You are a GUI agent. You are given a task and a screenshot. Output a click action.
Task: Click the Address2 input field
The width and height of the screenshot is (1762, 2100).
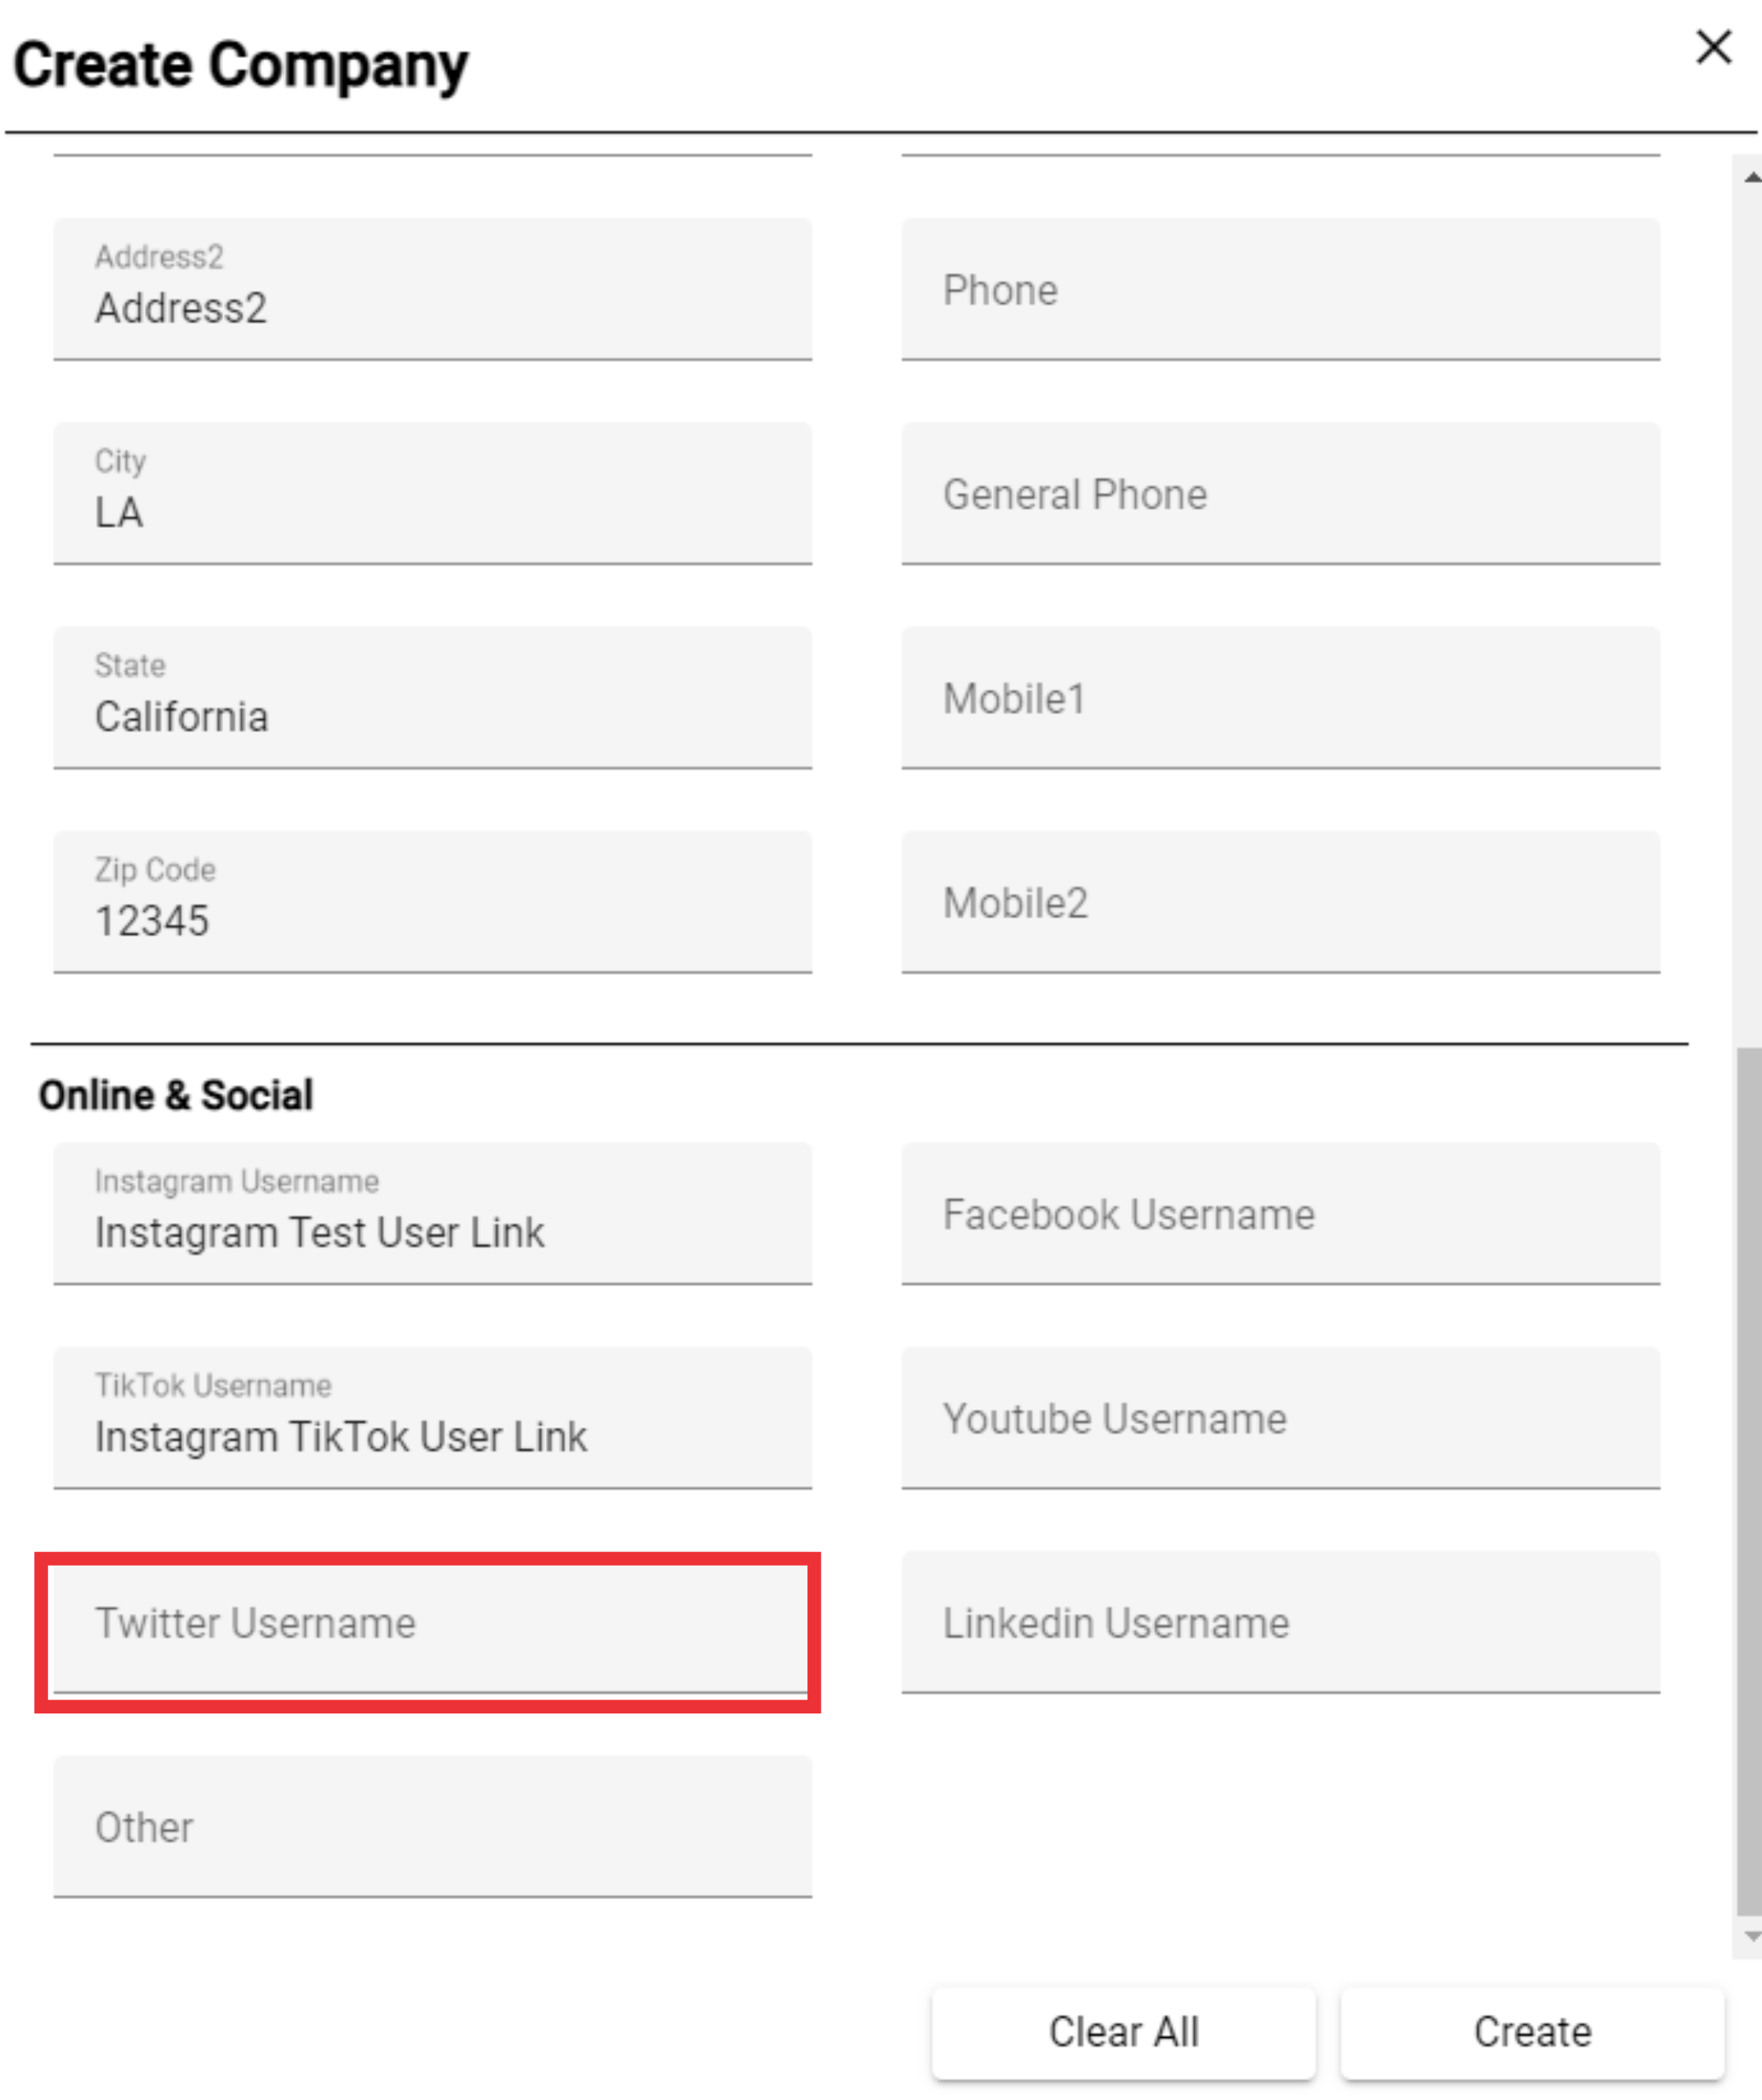tap(432, 290)
